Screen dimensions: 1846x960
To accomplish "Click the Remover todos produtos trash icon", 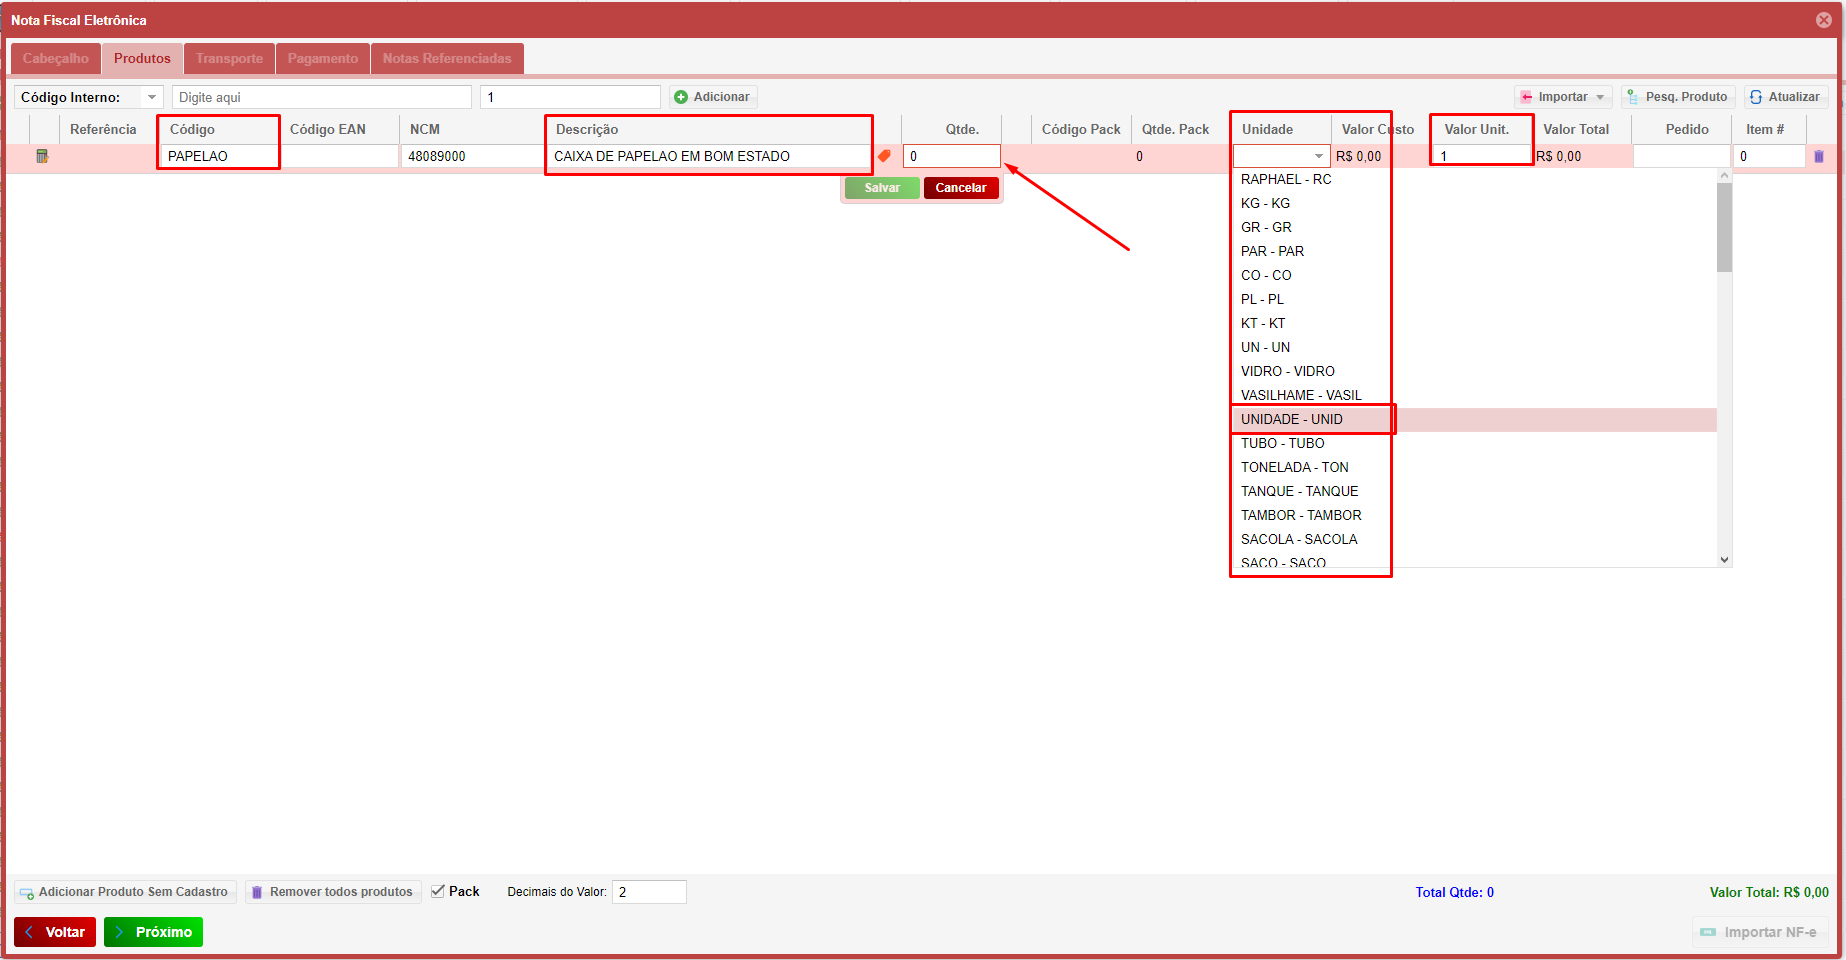I will (x=257, y=892).
